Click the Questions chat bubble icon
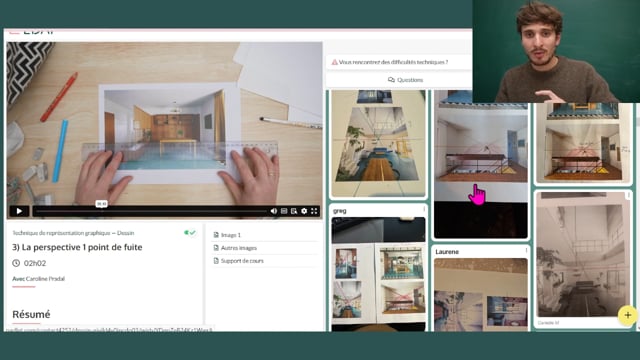The image size is (640, 360). pyautogui.click(x=391, y=80)
